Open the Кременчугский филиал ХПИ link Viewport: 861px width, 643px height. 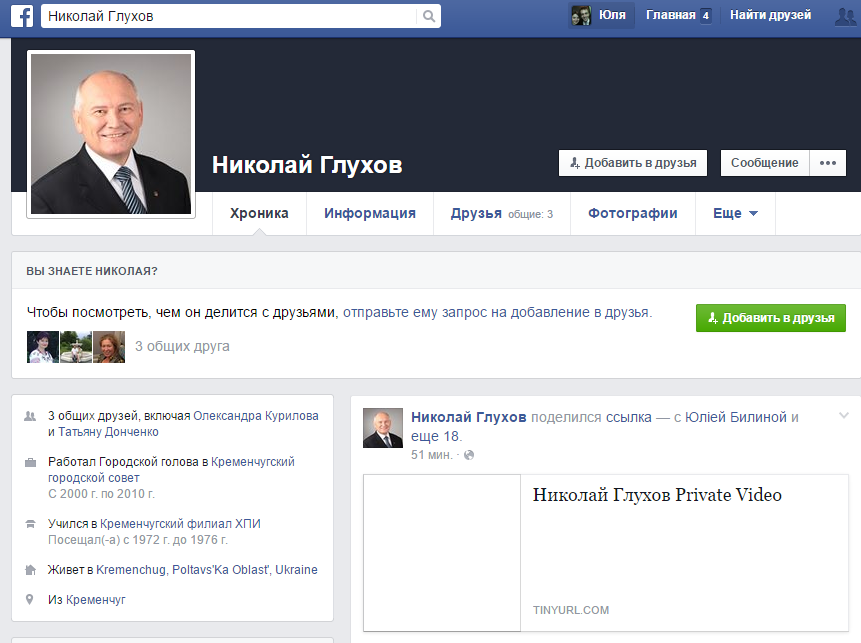(180, 524)
